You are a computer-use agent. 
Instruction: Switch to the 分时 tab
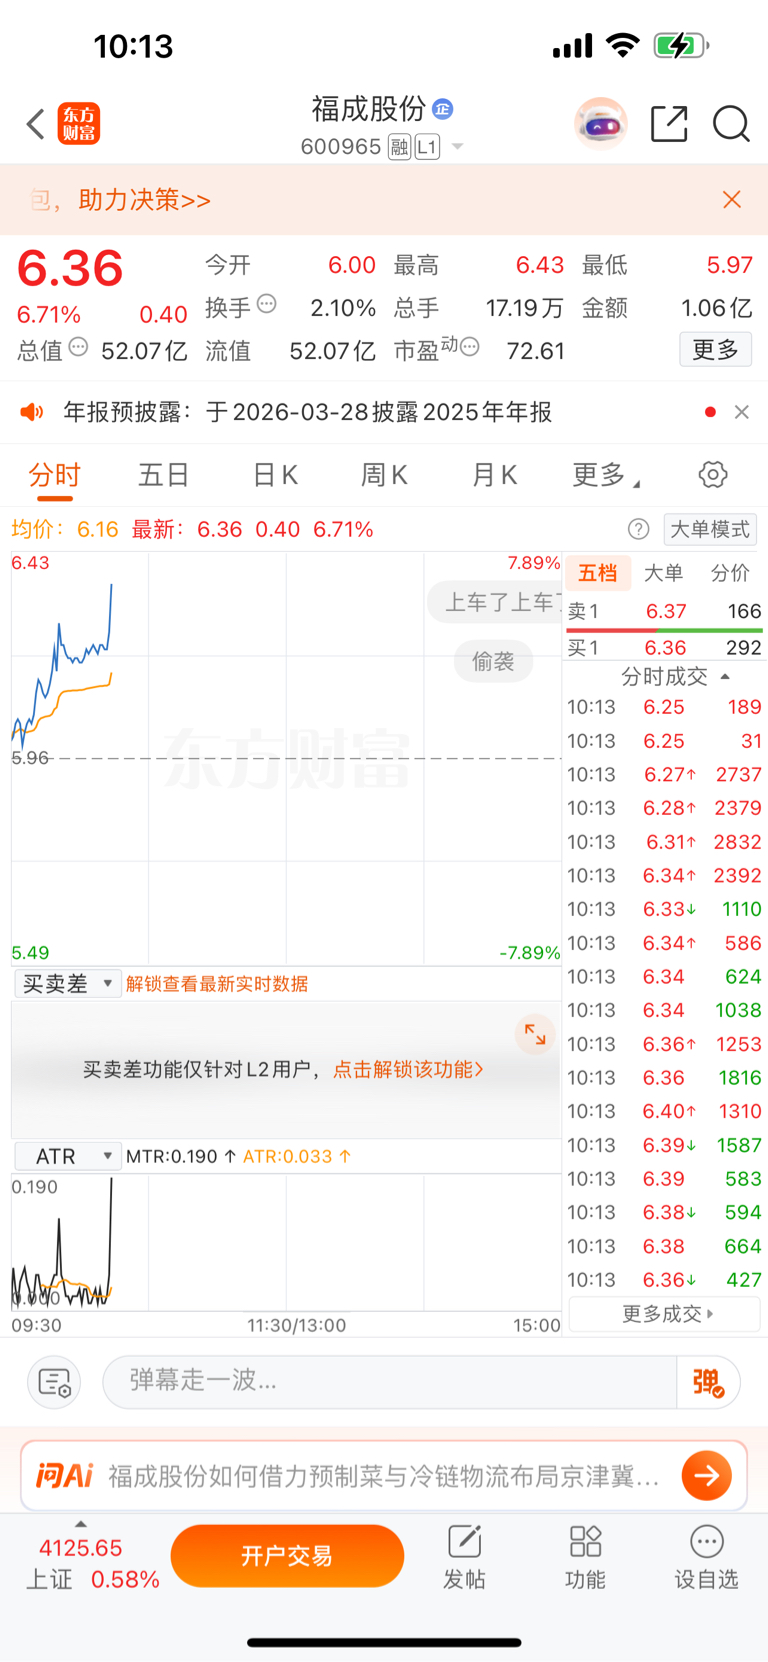coord(54,475)
